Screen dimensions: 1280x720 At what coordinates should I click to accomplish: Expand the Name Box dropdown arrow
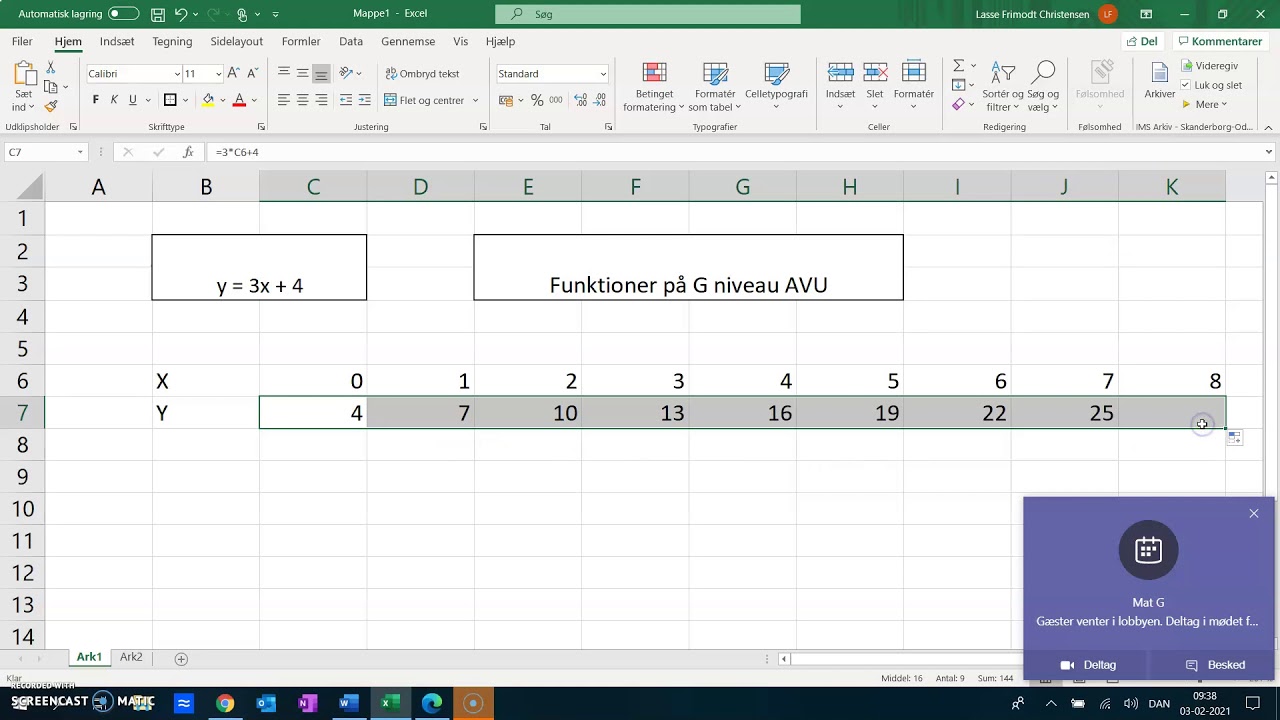point(80,152)
